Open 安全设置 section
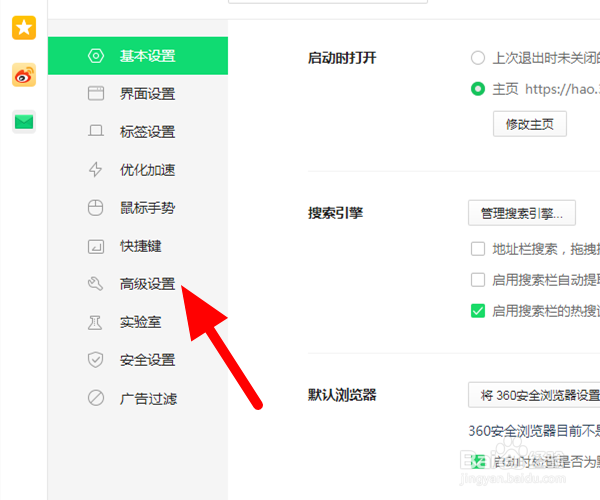Screen dimensions: 600x500 point(138,360)
